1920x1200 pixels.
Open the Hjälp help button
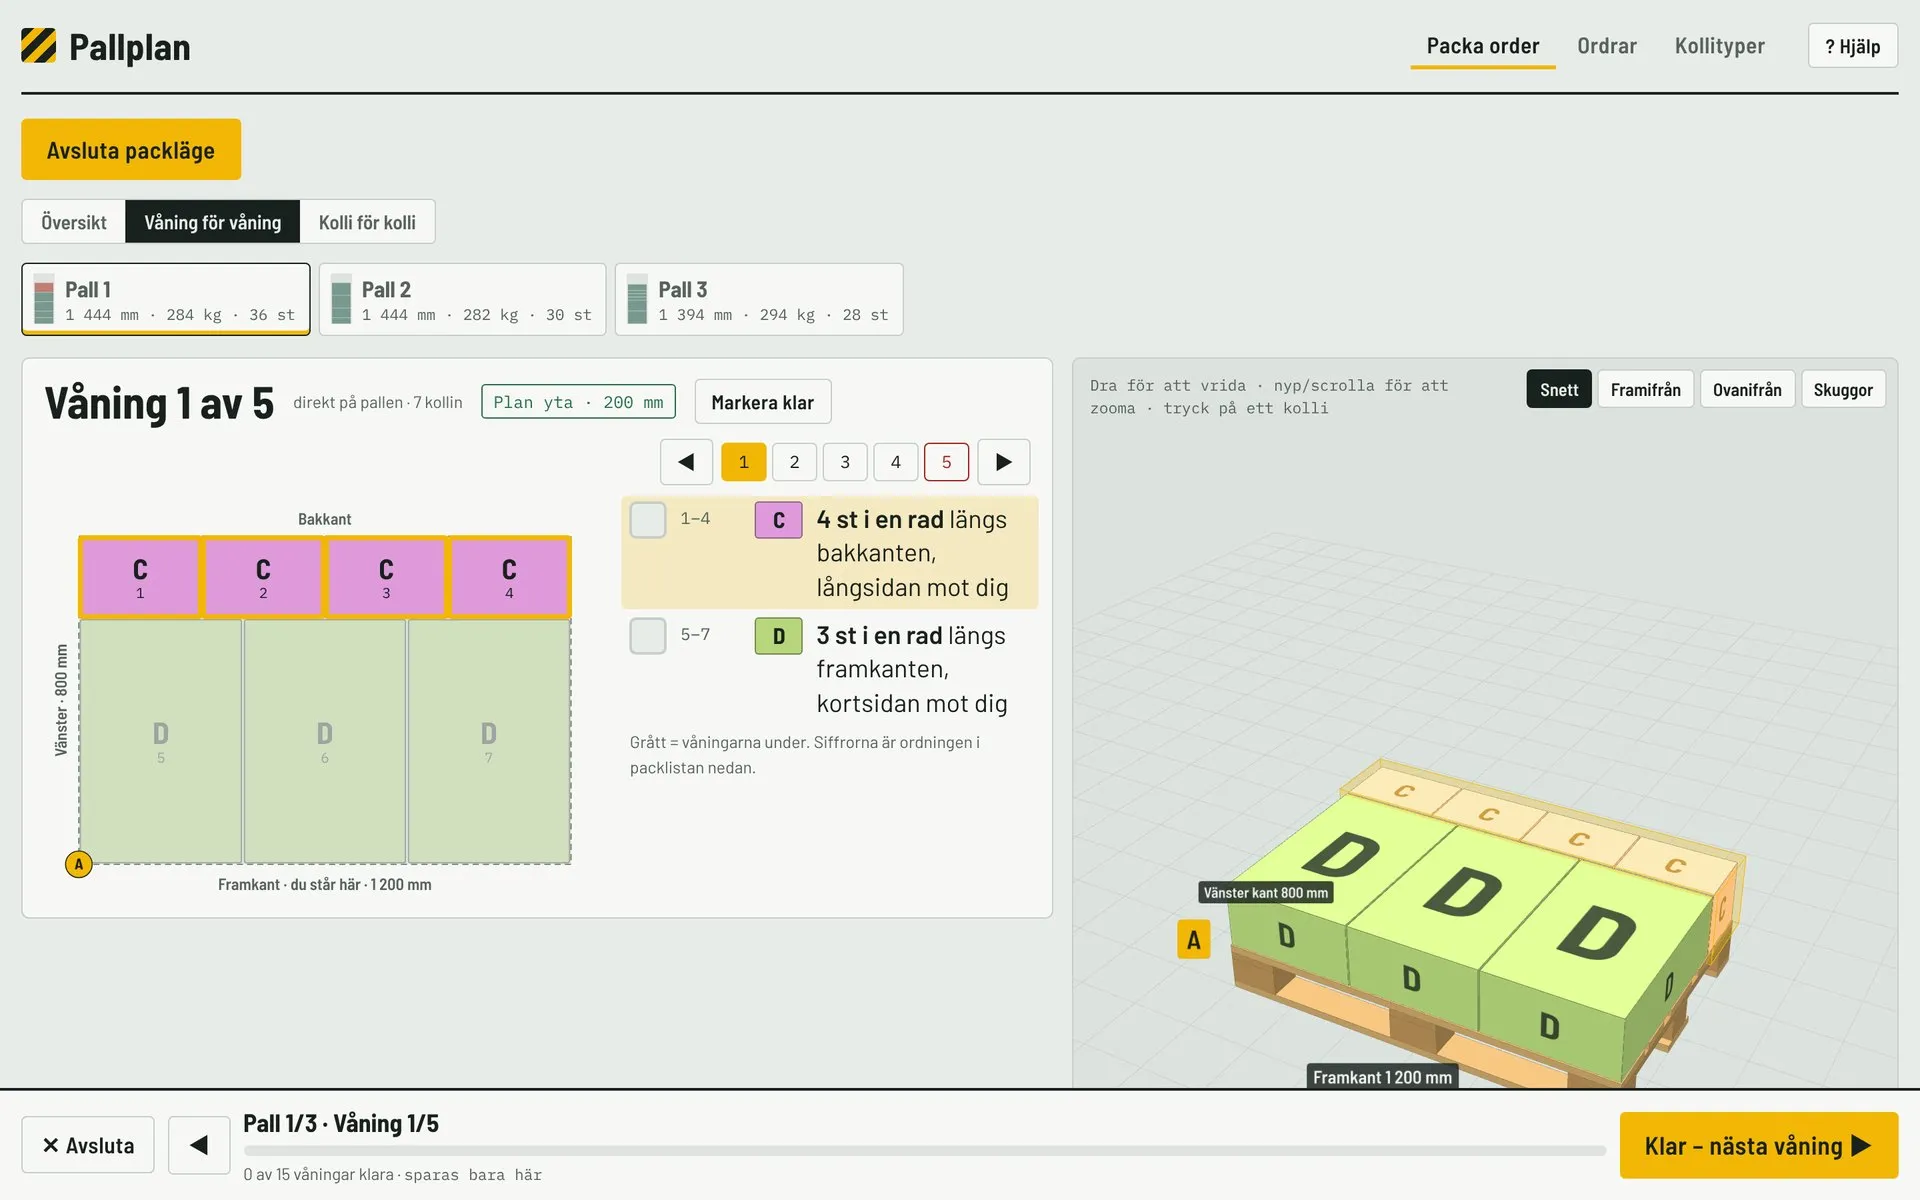point(1852,46)
